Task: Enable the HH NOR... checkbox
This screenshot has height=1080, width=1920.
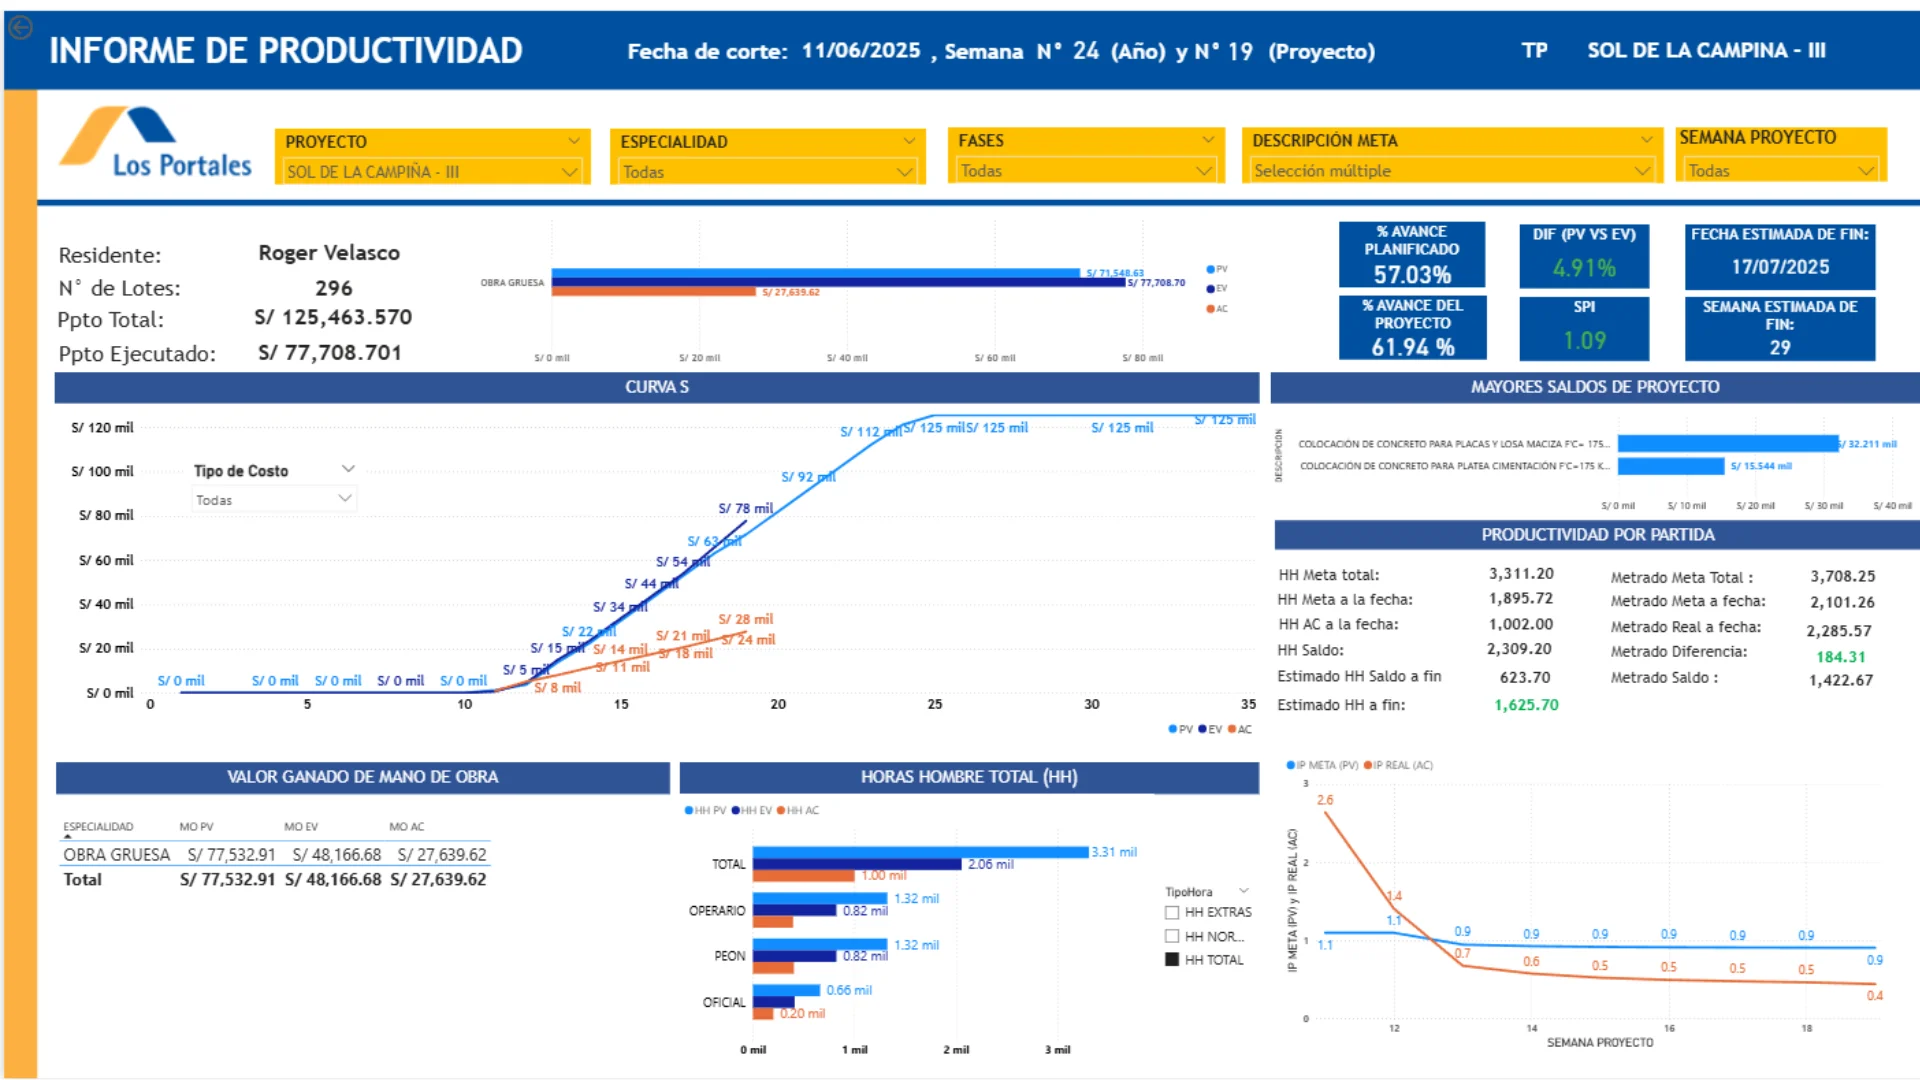Action: point(1172,936)
